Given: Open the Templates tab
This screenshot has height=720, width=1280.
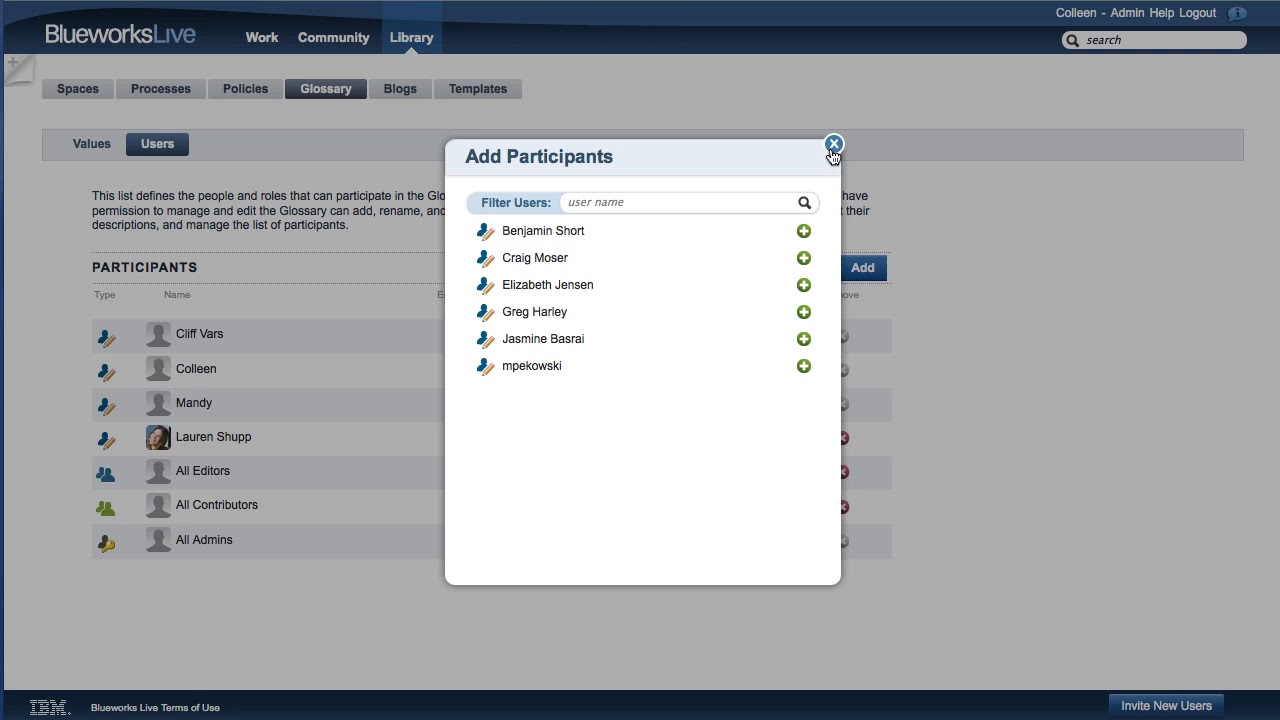Looking at the screenshot, I should click(477, 89).
